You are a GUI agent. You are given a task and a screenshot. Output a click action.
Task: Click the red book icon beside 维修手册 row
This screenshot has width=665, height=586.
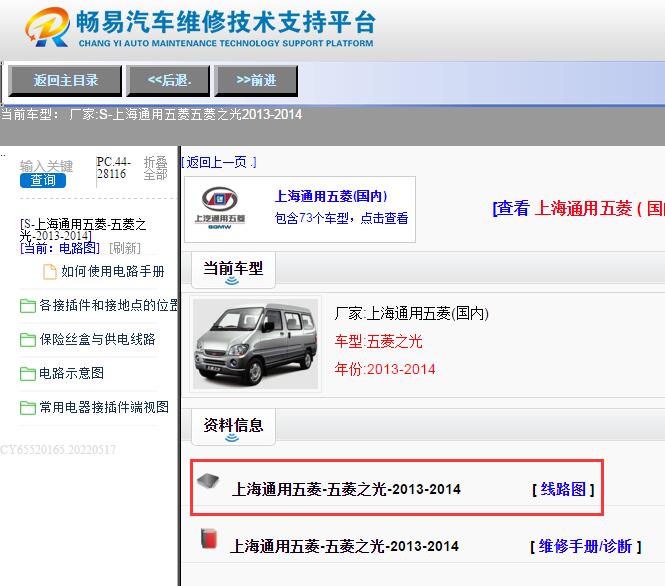pyautogui.click(x=209, y=538)
